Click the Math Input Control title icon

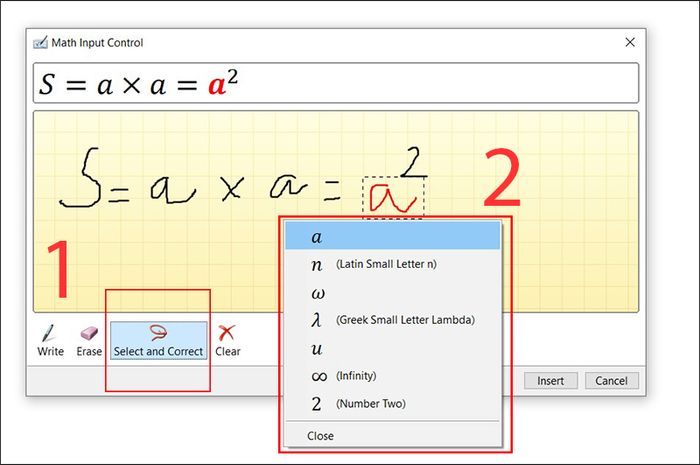[40, 43]
